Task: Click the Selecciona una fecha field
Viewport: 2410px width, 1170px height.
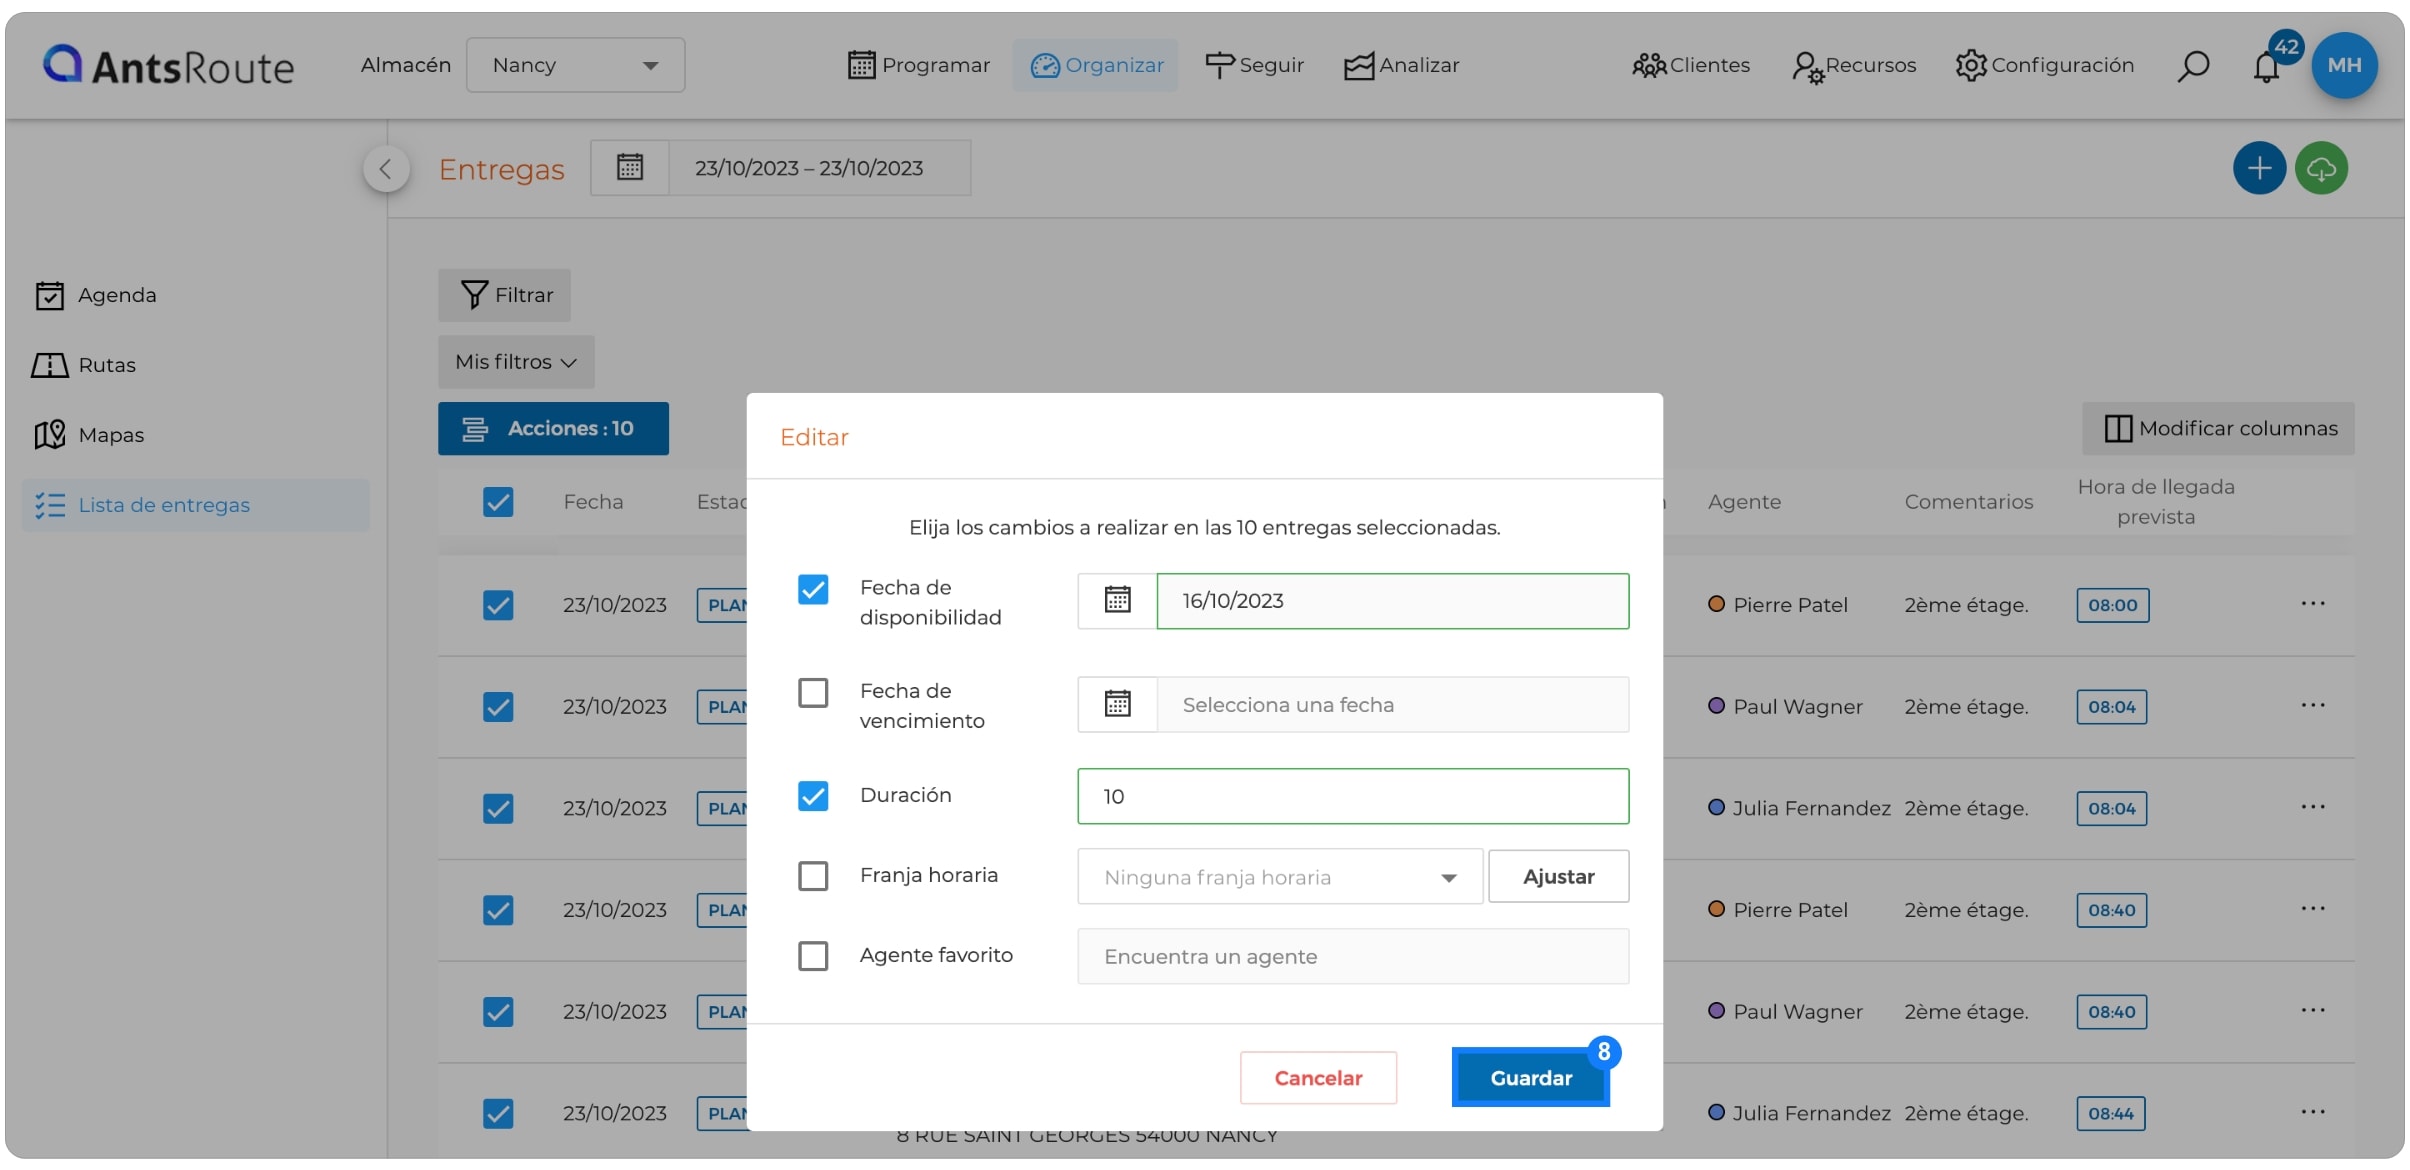Action: (x=1392, y=705)
